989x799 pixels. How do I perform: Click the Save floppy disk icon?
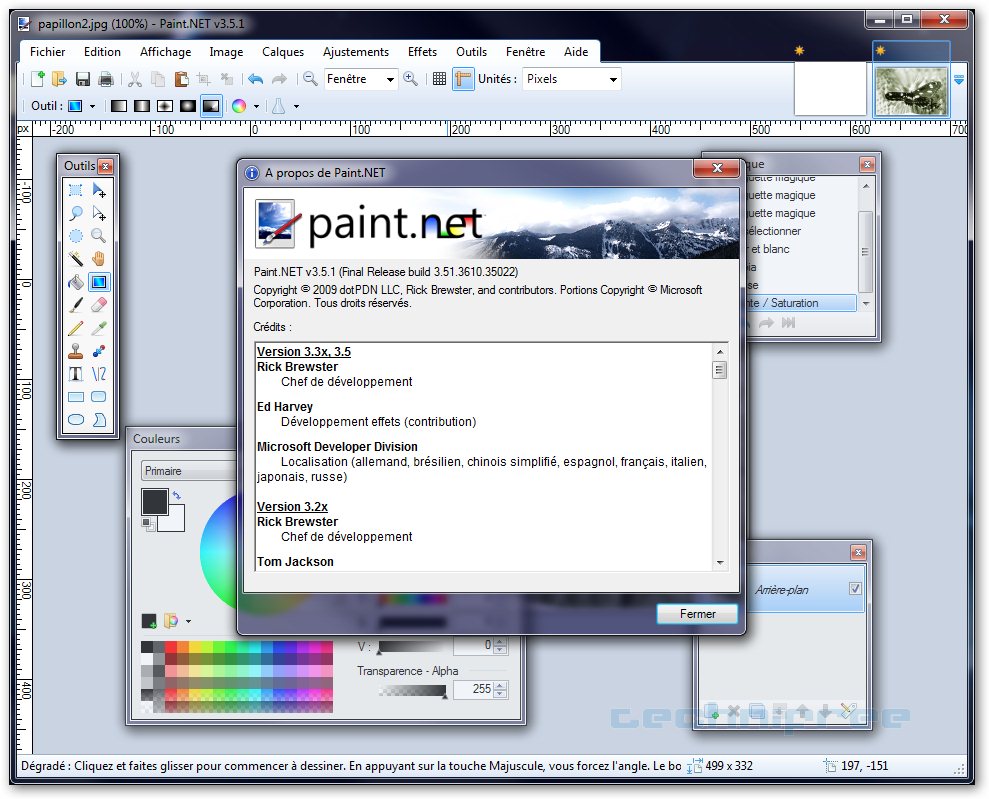click(x=83, y=79)
